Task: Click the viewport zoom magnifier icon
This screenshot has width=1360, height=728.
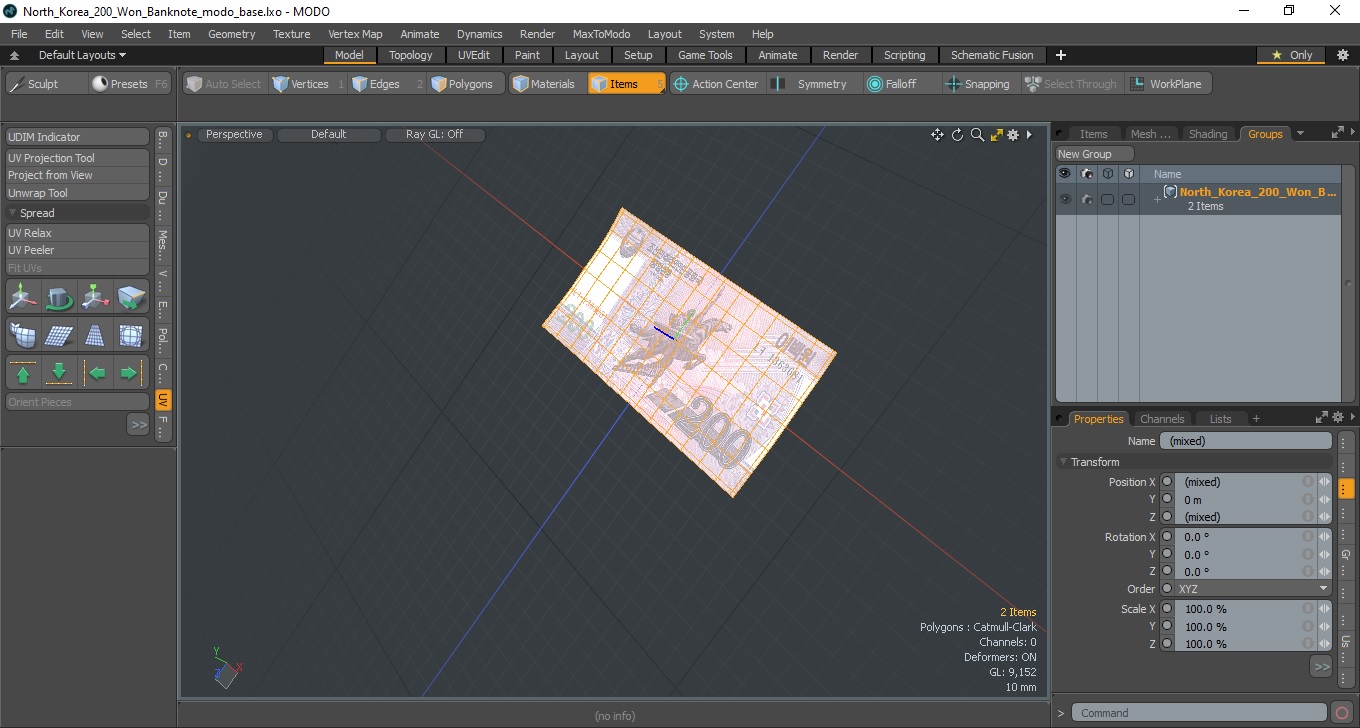Action: (x=977, y=135)
